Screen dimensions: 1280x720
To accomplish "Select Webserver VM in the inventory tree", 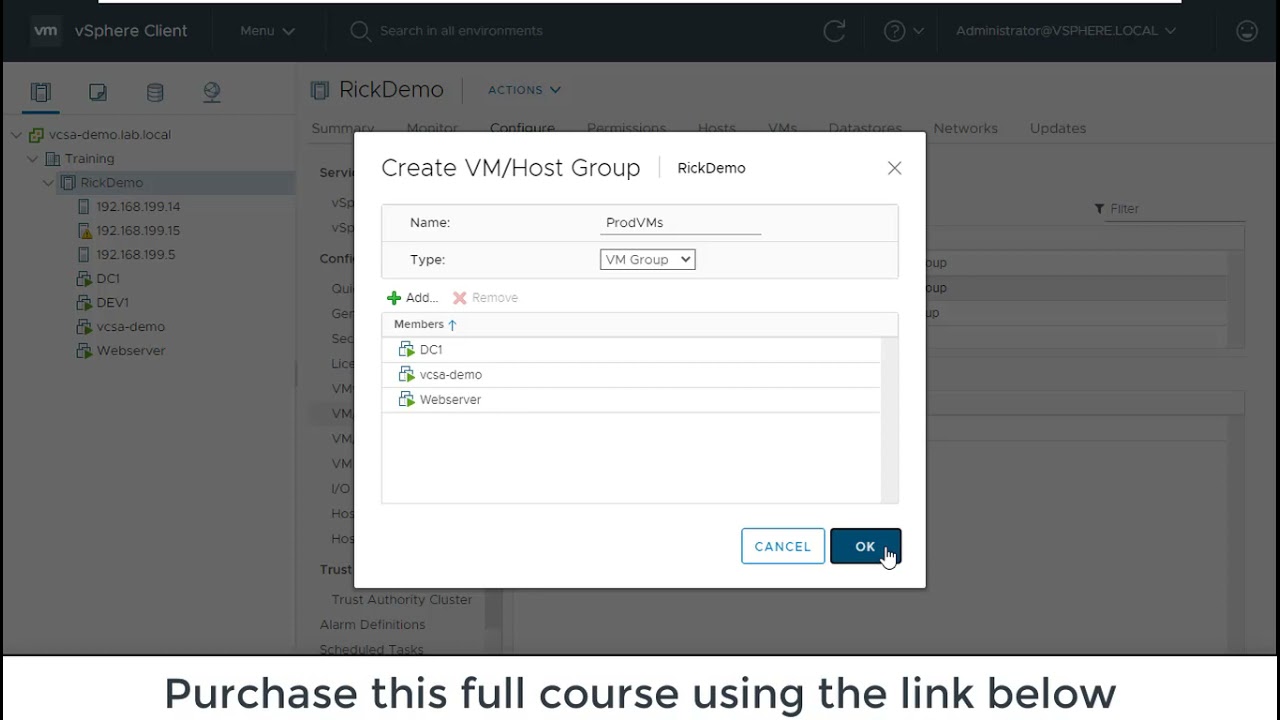I will (131, 350).
